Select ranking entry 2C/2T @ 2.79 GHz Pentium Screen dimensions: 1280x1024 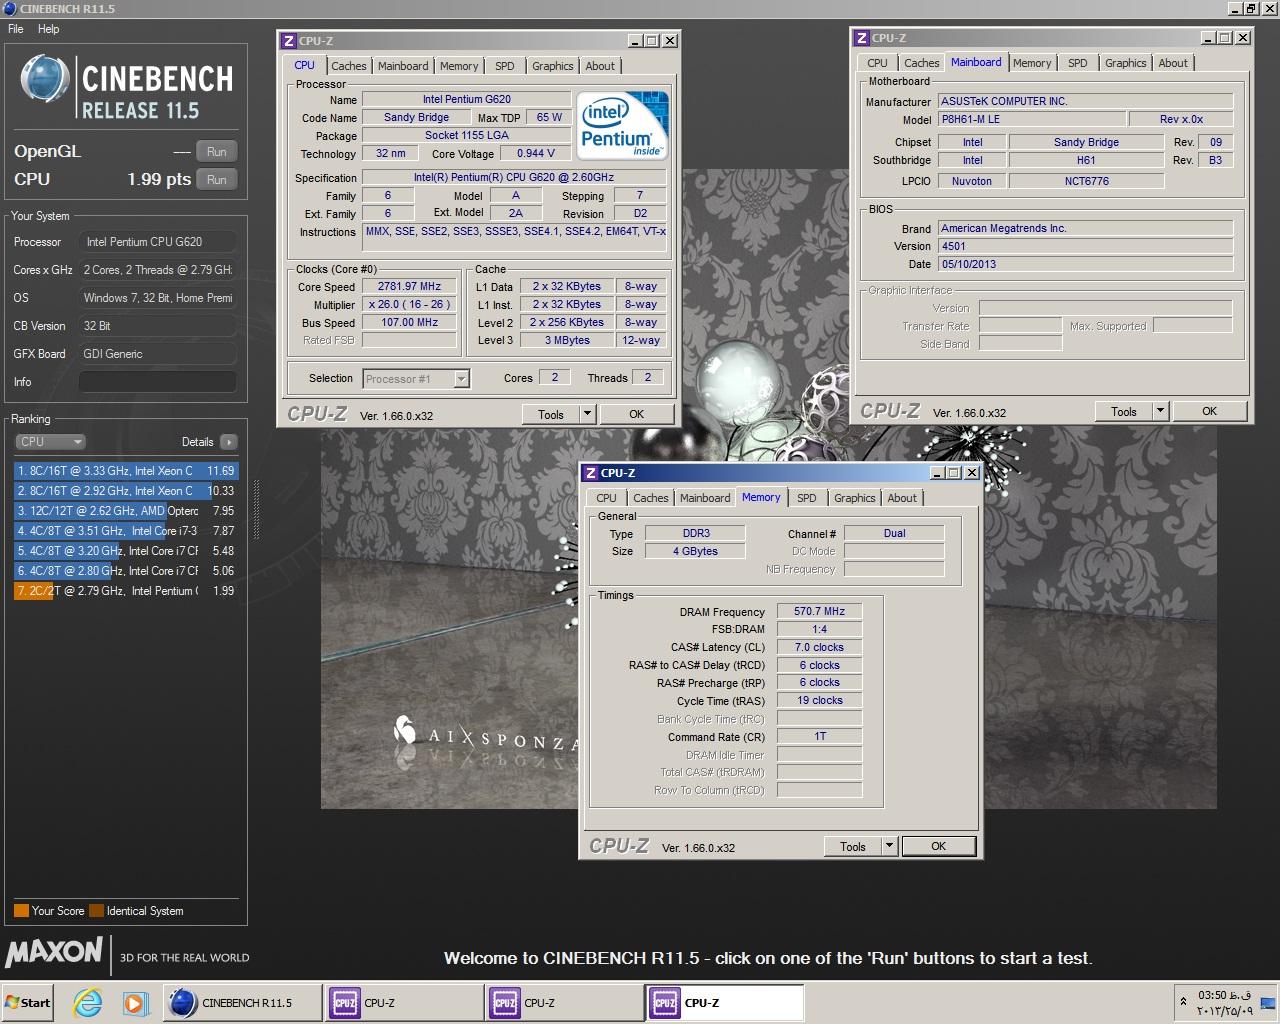point(125,590)
